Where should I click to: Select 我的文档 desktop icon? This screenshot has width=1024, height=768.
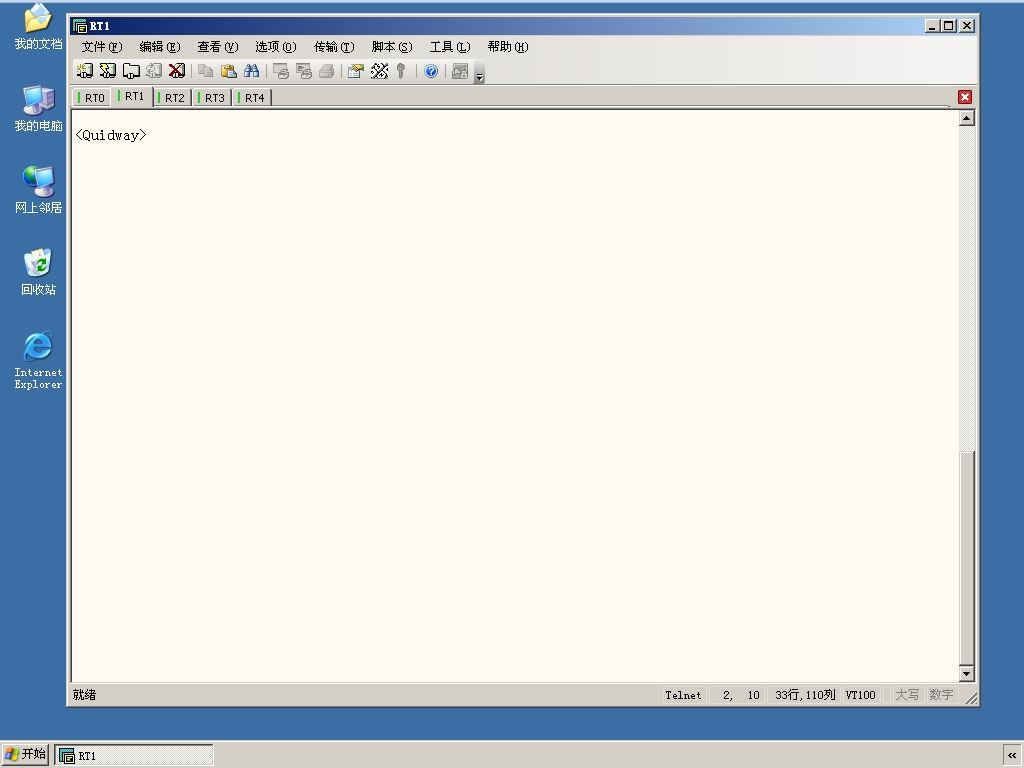click(x=38, y=26)
